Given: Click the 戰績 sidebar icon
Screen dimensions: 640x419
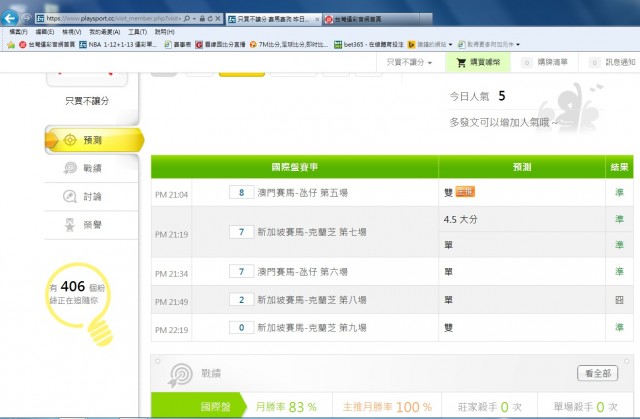Looking at the screenshot, I should (x=70, y=169).
